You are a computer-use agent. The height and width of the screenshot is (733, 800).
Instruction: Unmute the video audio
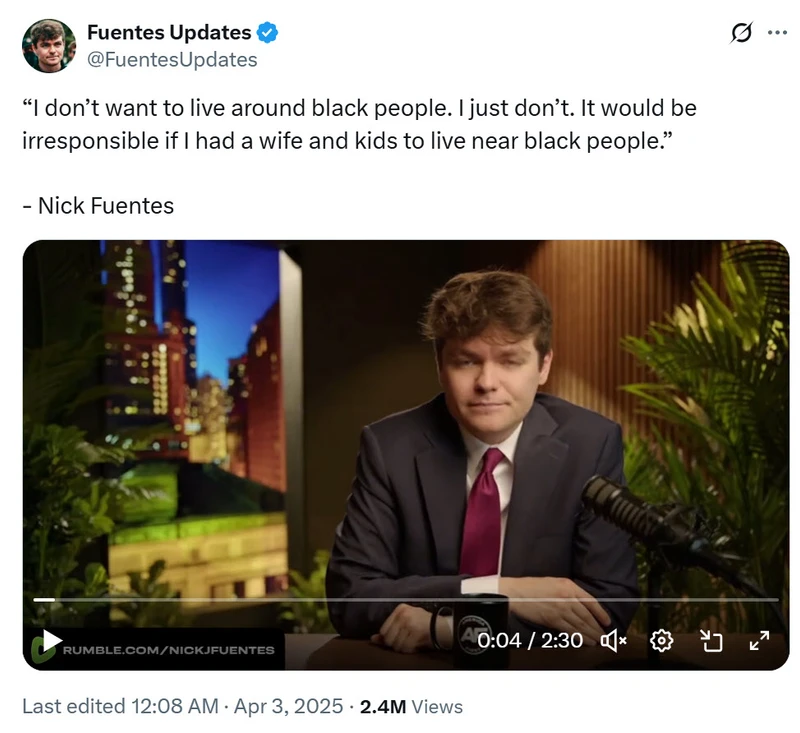[613, 641]
